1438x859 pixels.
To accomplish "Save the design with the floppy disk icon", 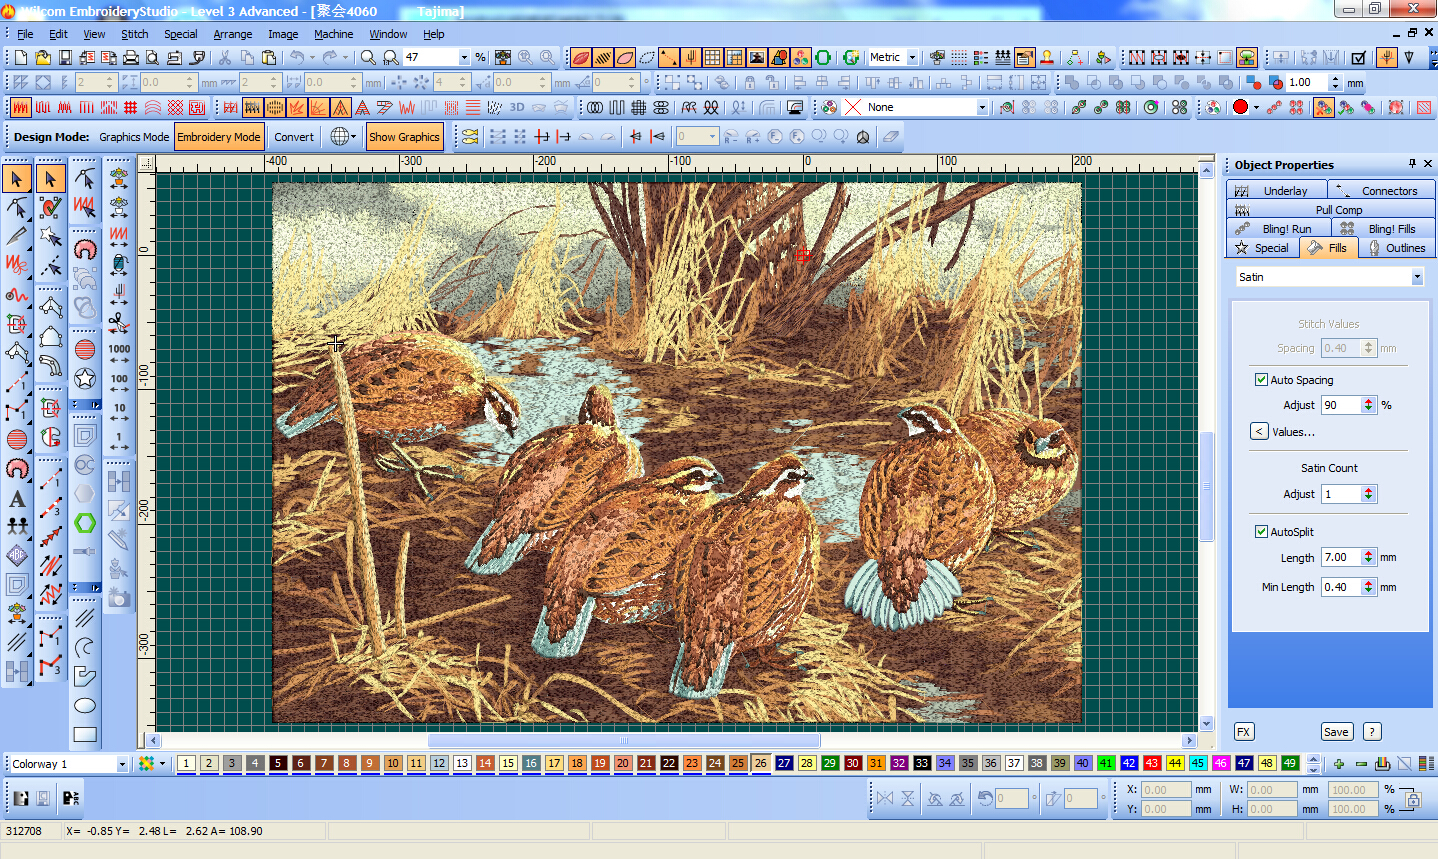I will click(65, 58).
